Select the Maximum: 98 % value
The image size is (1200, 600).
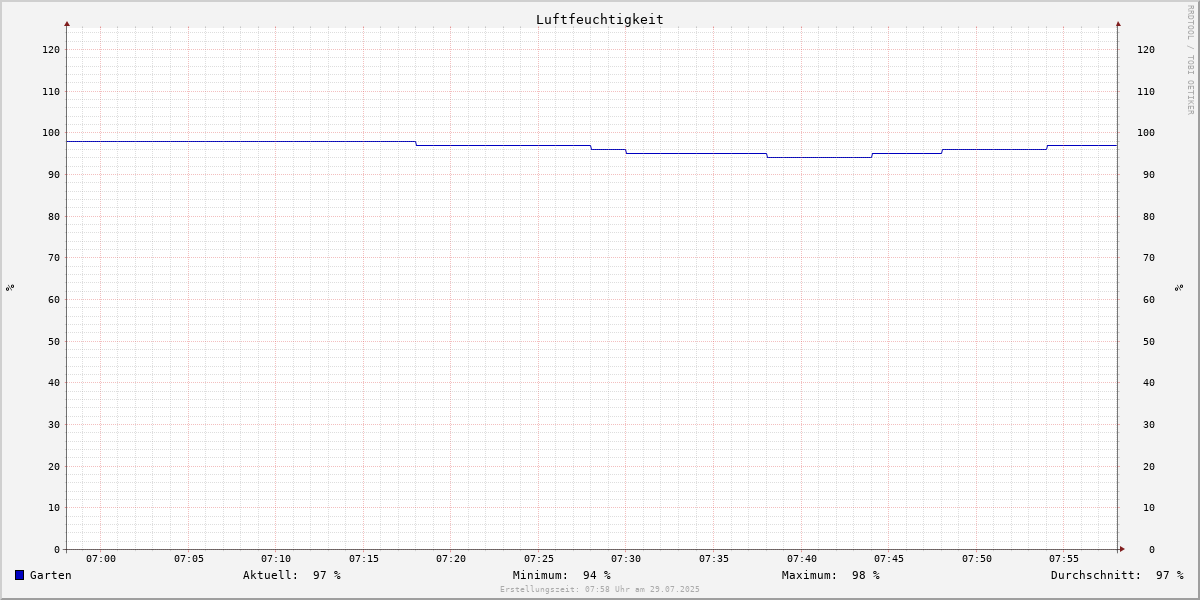point(831,575)
